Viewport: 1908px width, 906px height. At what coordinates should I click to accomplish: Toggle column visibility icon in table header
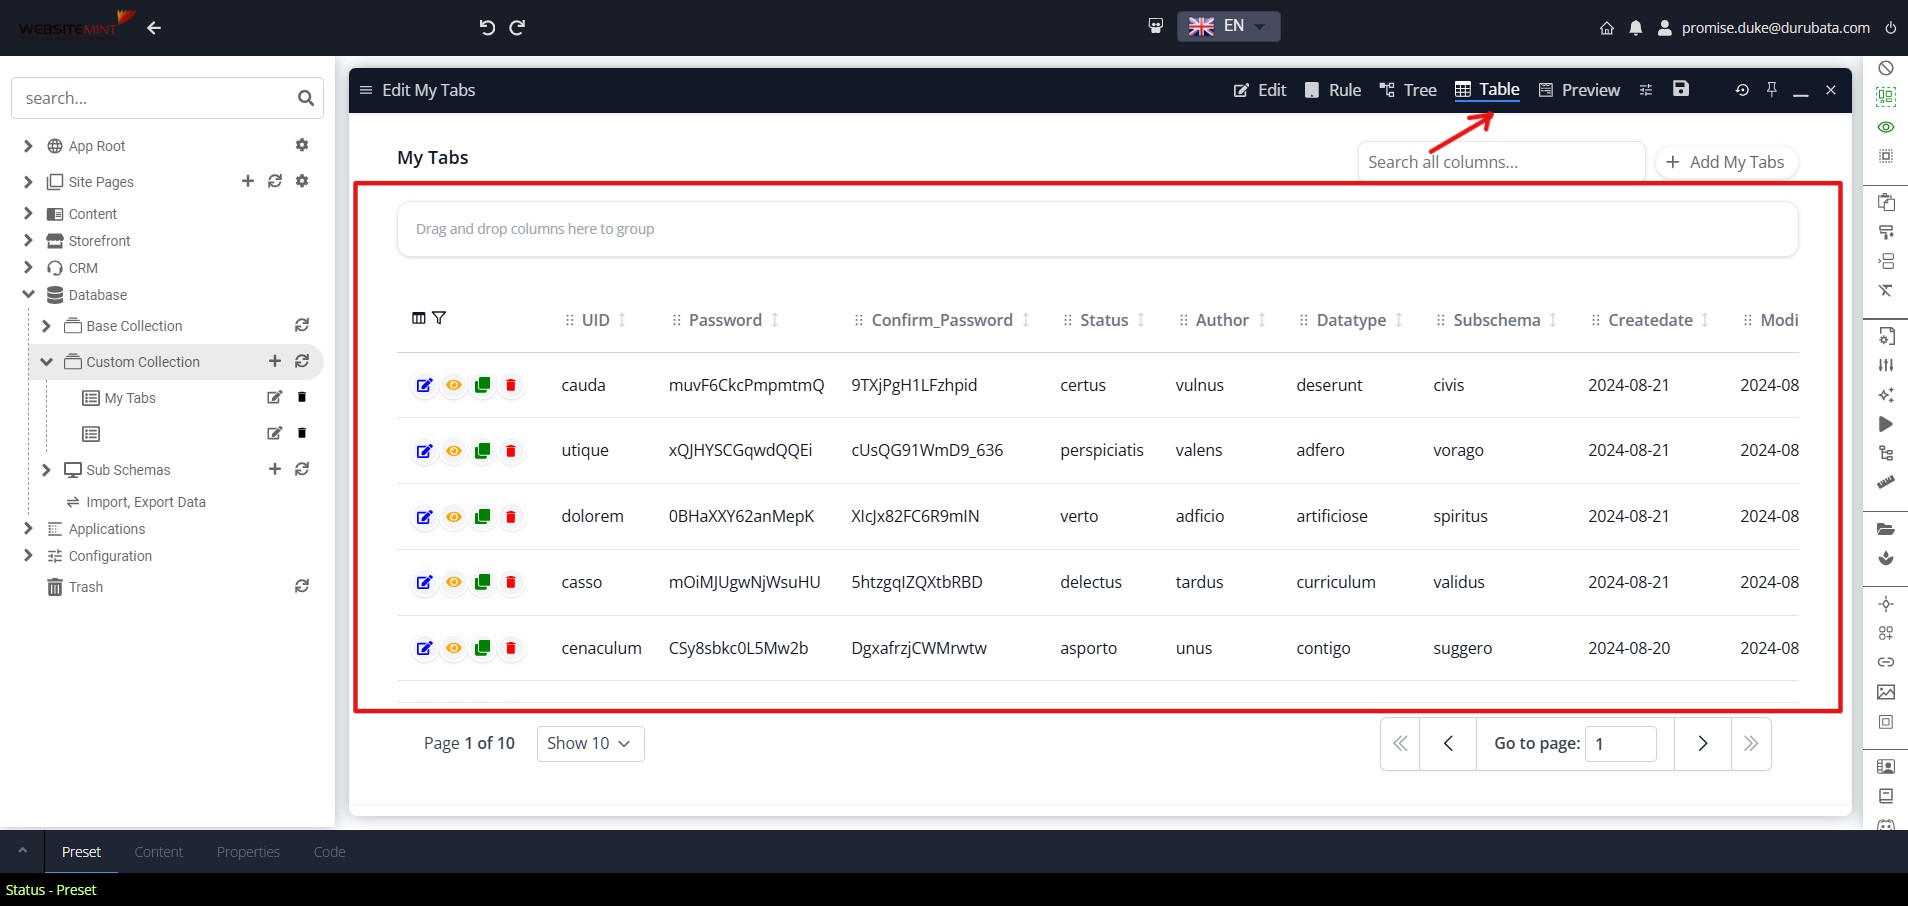click(x=419, y=318)
